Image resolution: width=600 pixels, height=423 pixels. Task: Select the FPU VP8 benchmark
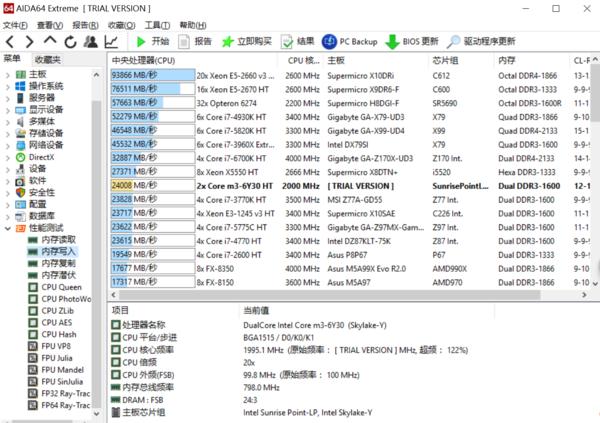click(x=50, y=346)
